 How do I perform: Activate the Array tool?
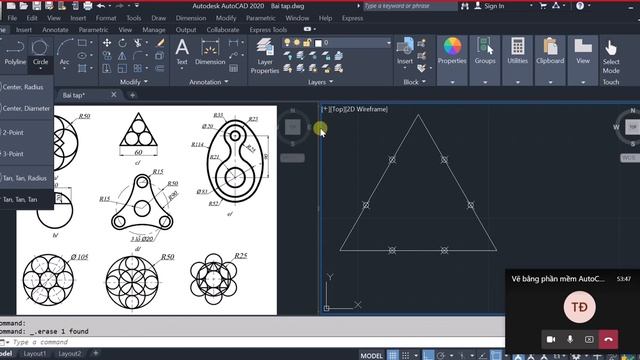click(x=138, y=68)
